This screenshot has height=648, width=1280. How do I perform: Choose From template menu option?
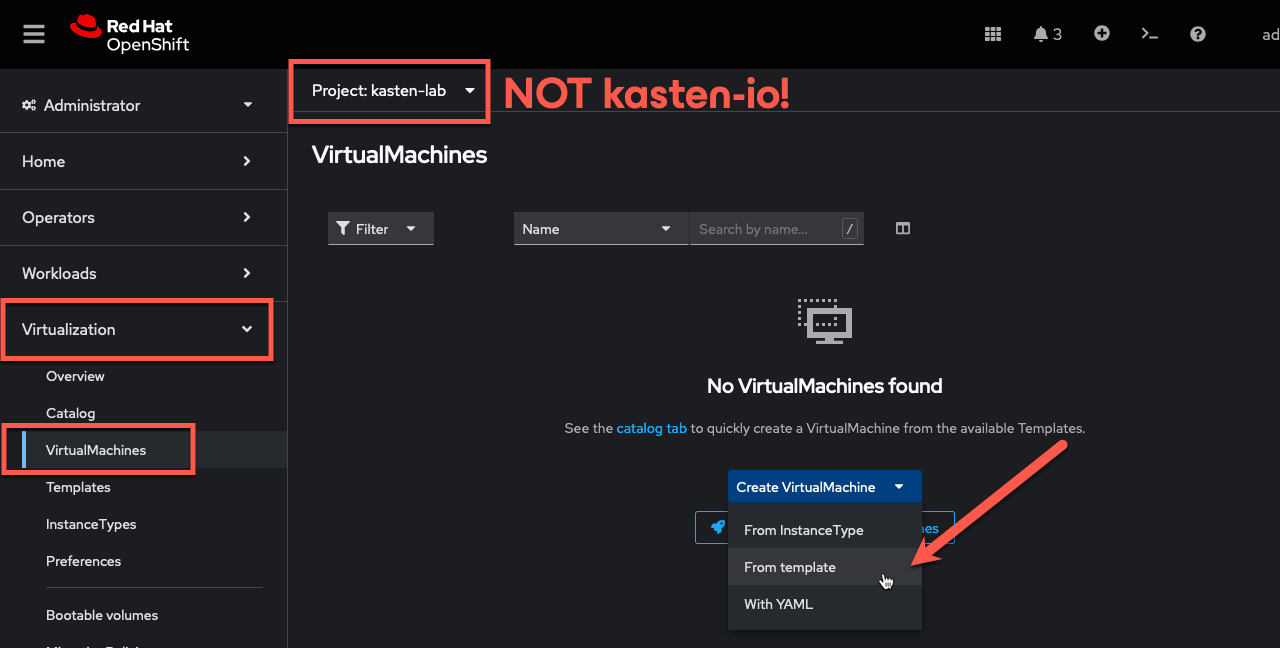click(x=825, y=567)
